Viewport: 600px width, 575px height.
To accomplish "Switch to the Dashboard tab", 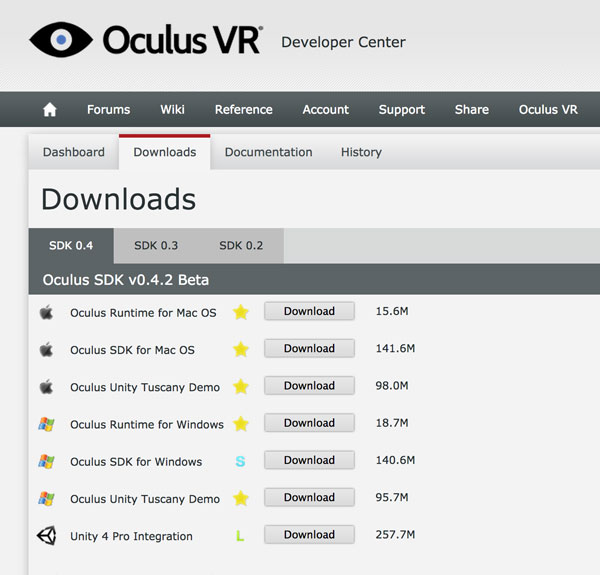I will tap(73, 152).
